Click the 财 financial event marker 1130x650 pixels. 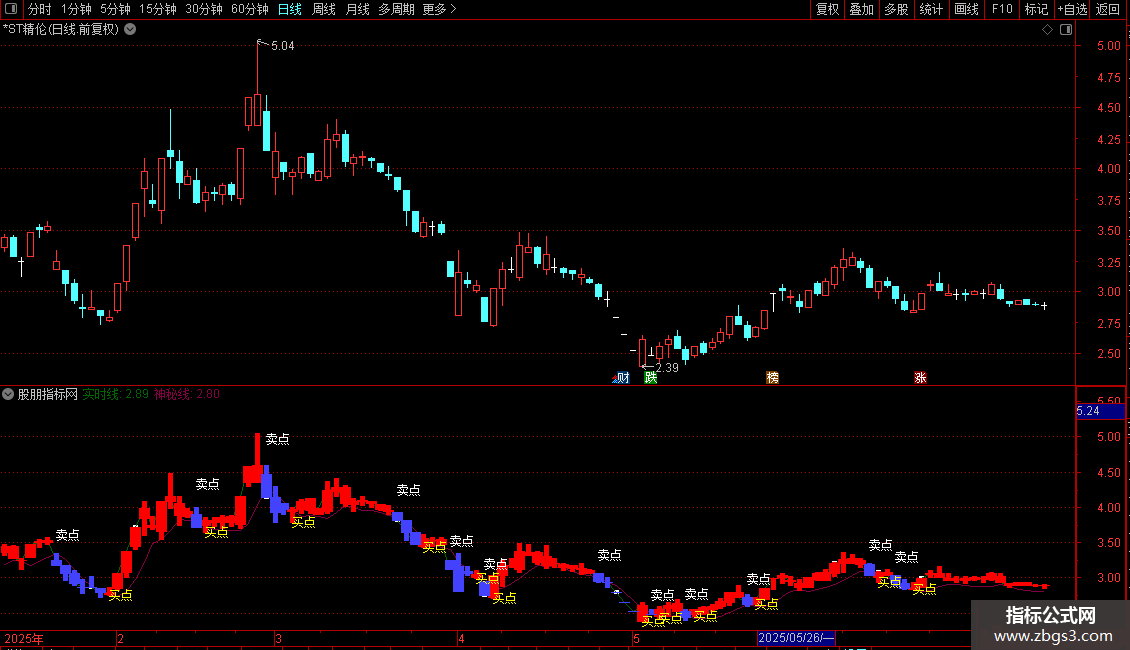(x=621, y=378)
